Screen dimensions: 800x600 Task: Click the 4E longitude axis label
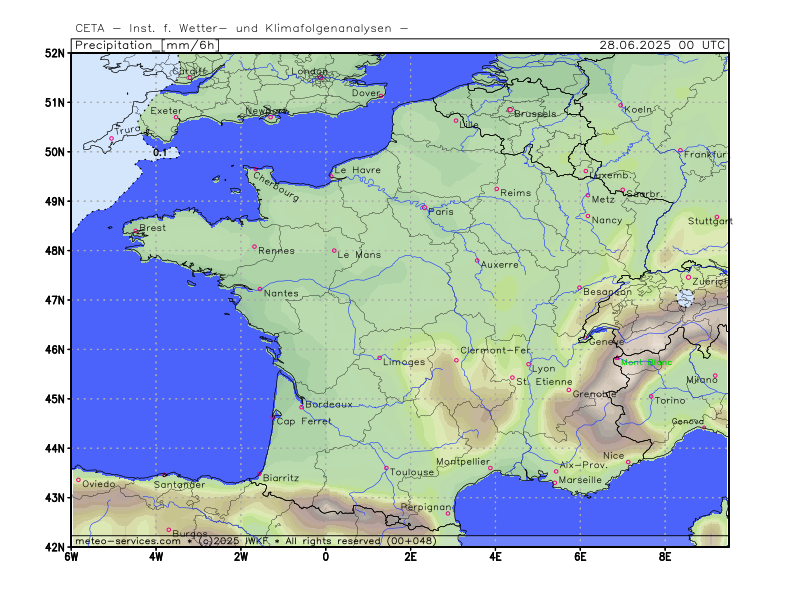tap(495, 557)
